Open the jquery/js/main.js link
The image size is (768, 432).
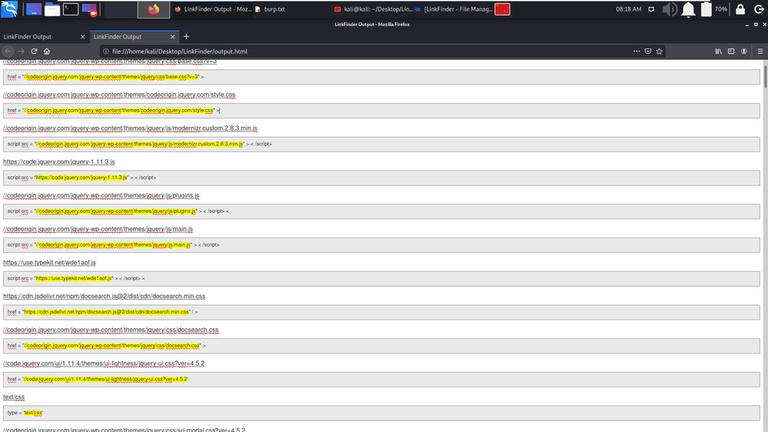98,229
